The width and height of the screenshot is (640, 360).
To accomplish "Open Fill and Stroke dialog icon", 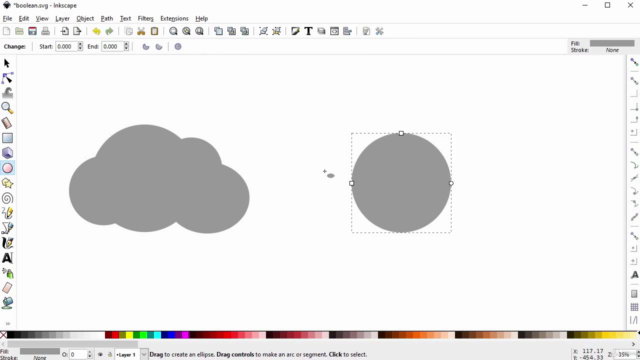I will point(295,31).
